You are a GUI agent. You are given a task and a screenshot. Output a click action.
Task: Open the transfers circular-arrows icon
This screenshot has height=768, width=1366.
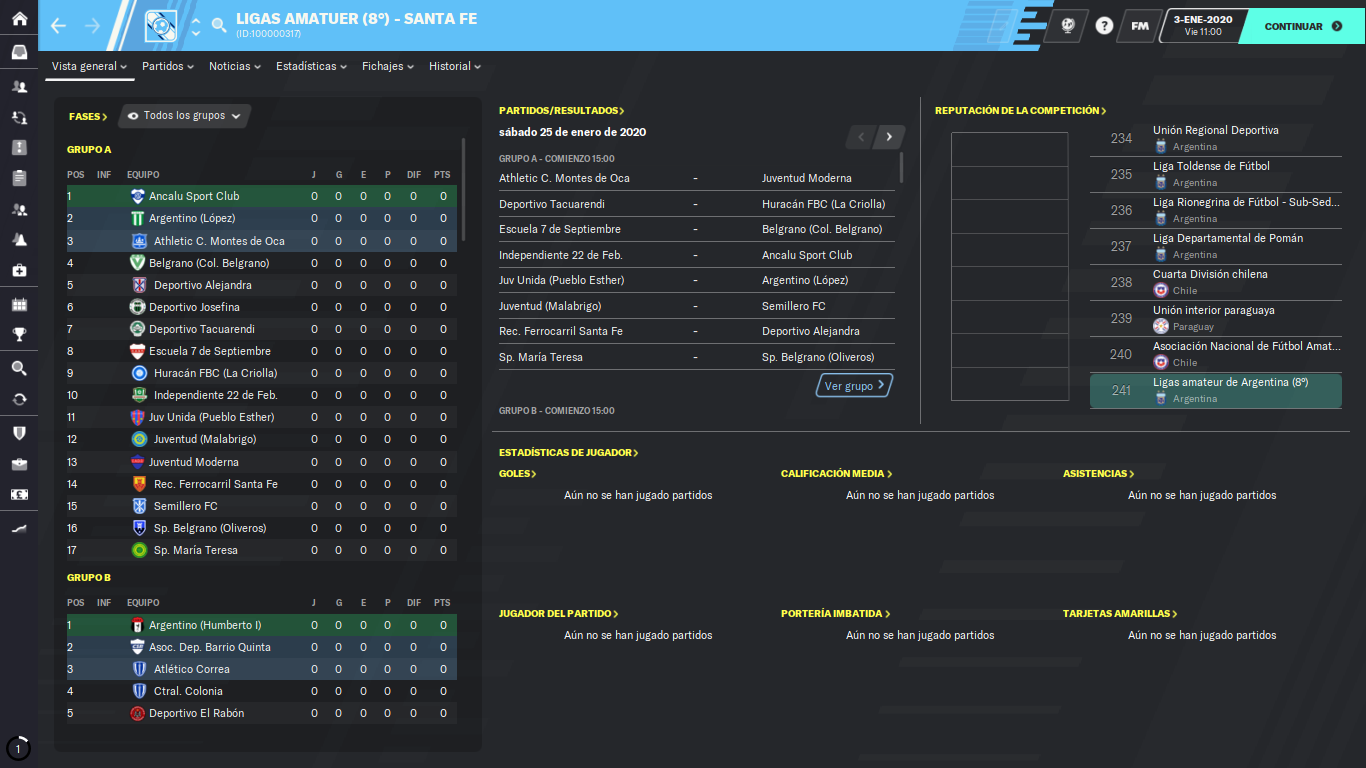point(18,399)
